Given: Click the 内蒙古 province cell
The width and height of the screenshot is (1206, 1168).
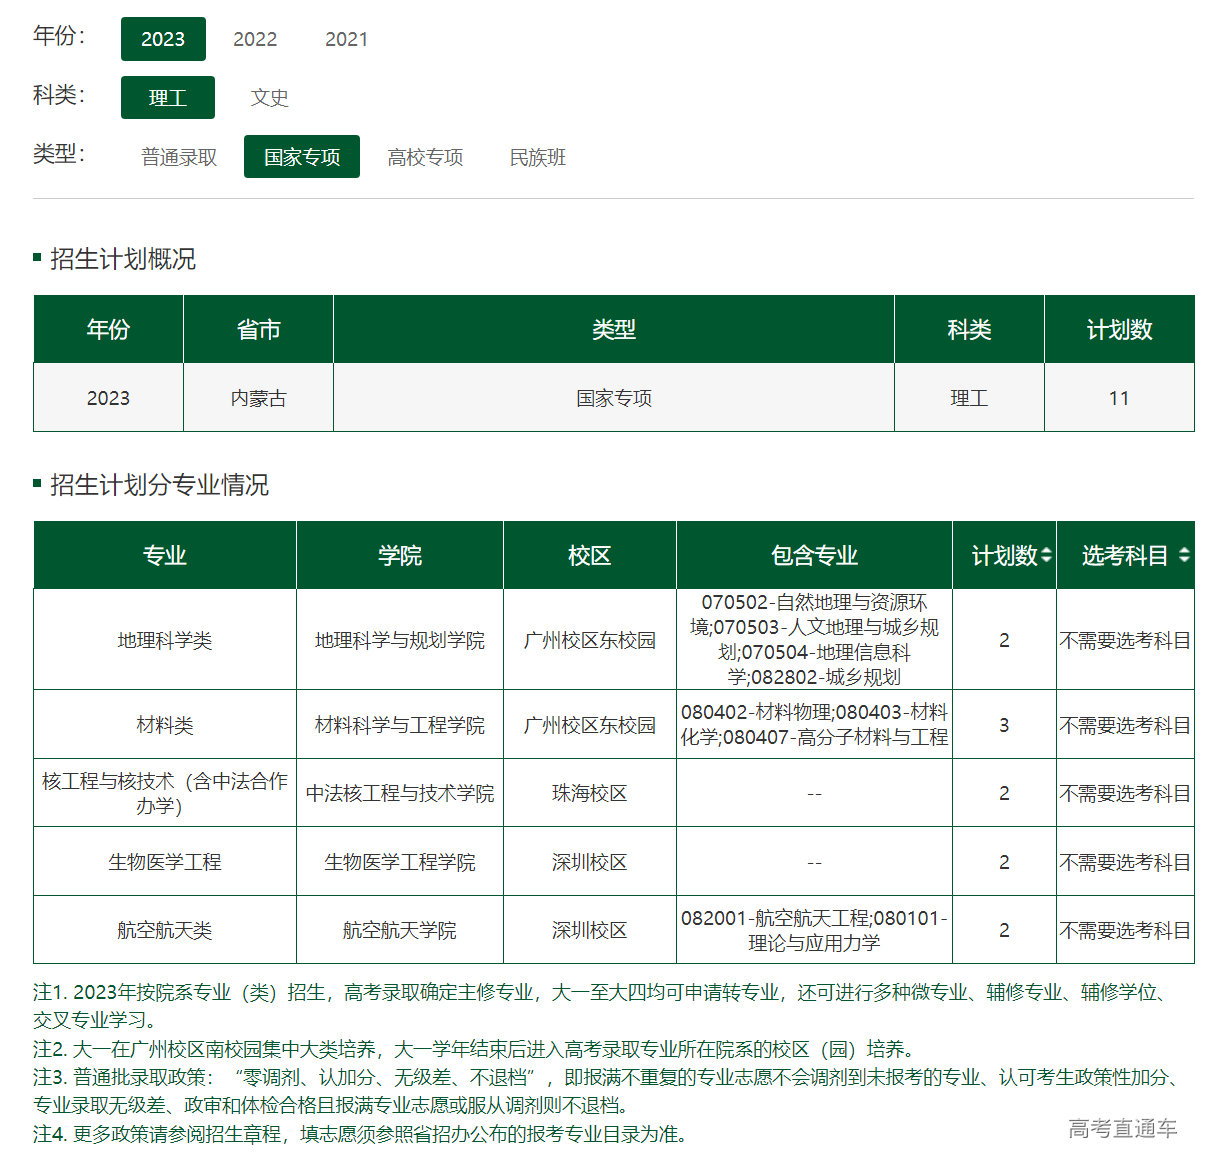Looking at the screenshot, I should [x=258, y=397].
